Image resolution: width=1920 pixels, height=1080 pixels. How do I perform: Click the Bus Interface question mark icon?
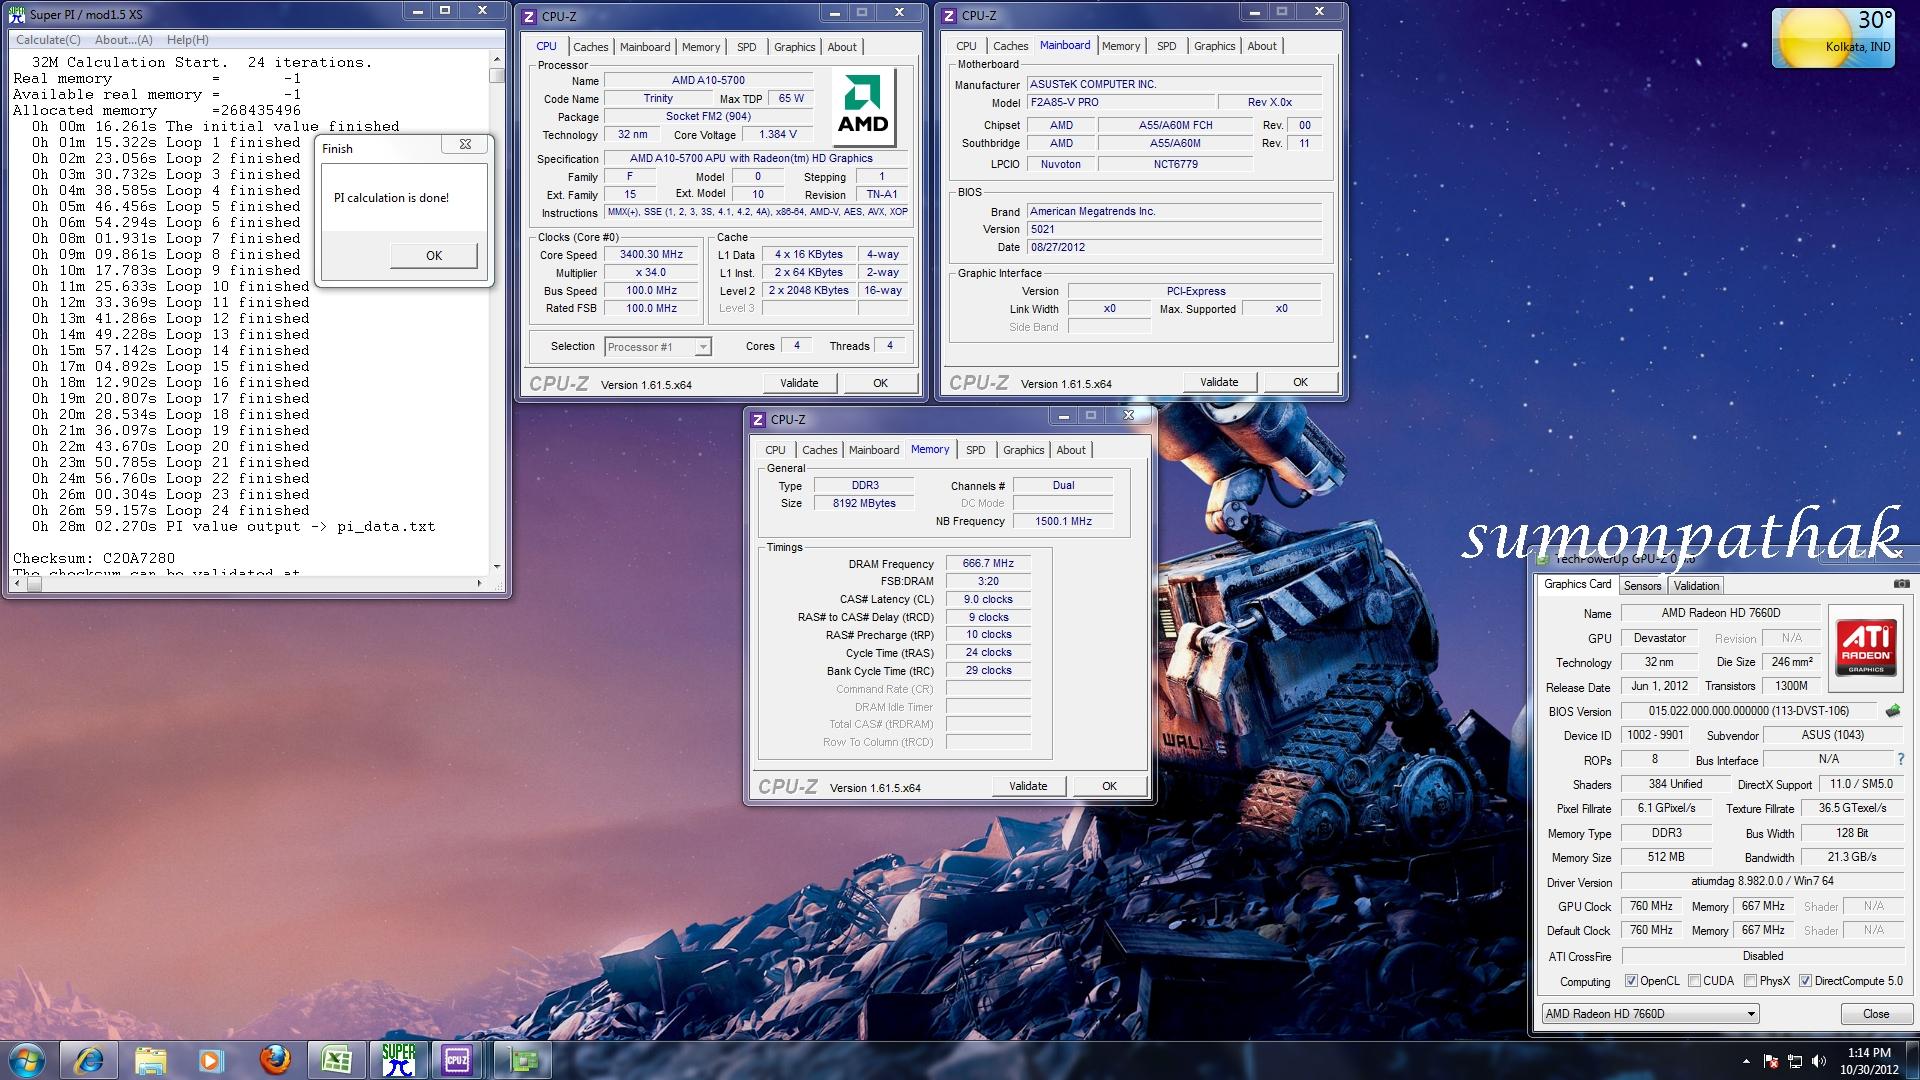tap(1901, 759)
